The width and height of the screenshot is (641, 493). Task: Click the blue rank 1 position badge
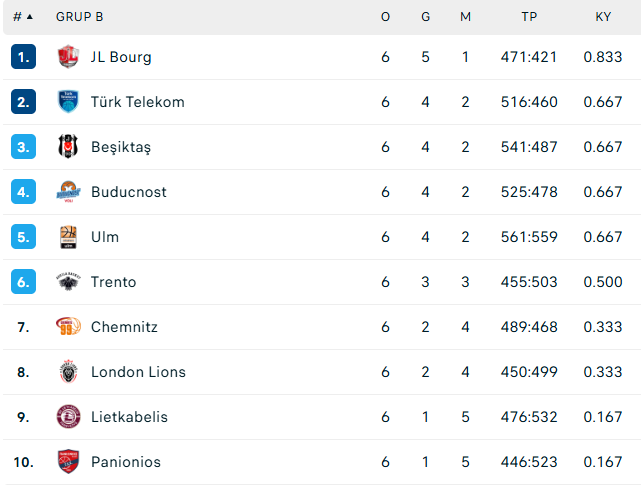point(24,57)
